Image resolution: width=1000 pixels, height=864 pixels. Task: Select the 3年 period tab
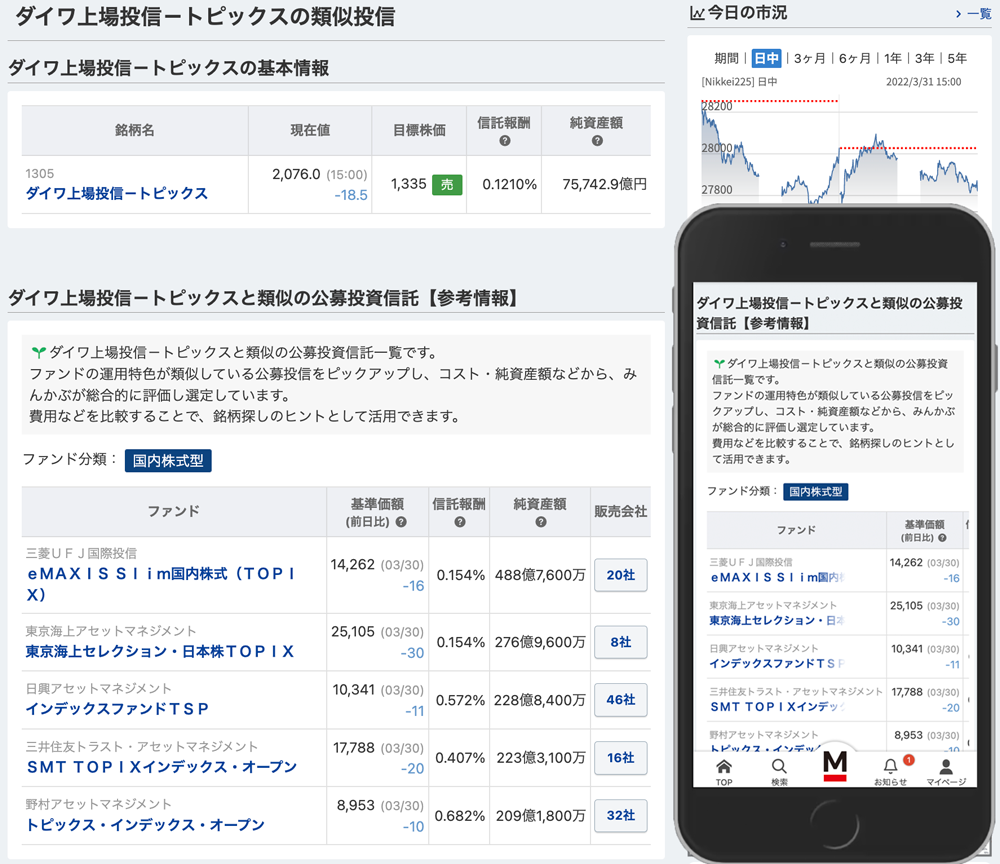(925, 59)
